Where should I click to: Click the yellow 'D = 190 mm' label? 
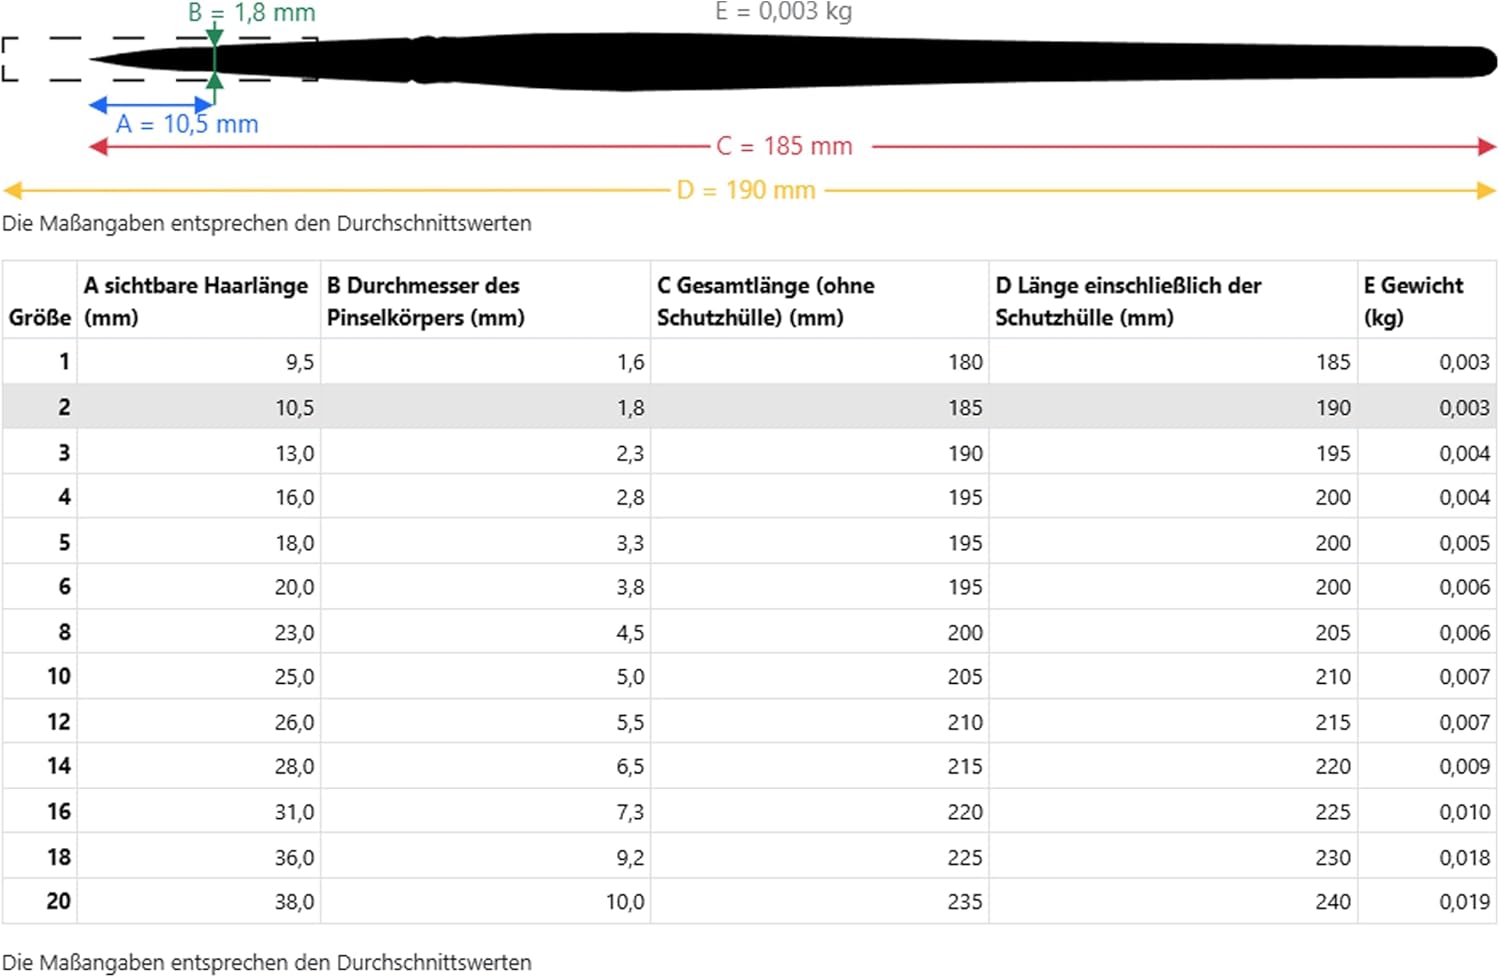[x=746, y=190]
